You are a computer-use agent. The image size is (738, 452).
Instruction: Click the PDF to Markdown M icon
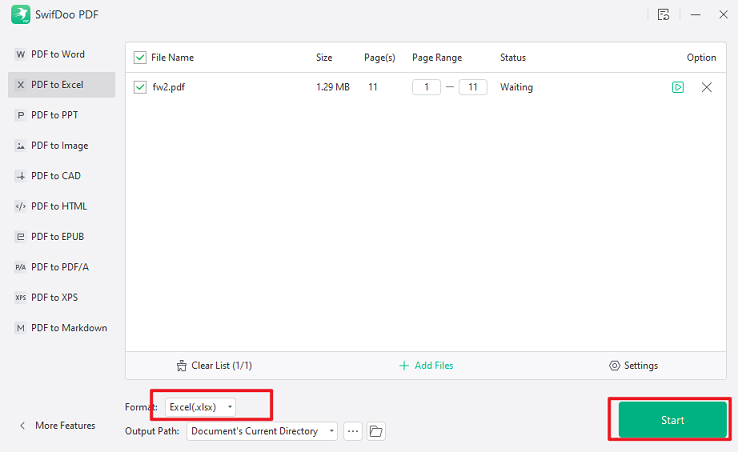pos(20,328)
